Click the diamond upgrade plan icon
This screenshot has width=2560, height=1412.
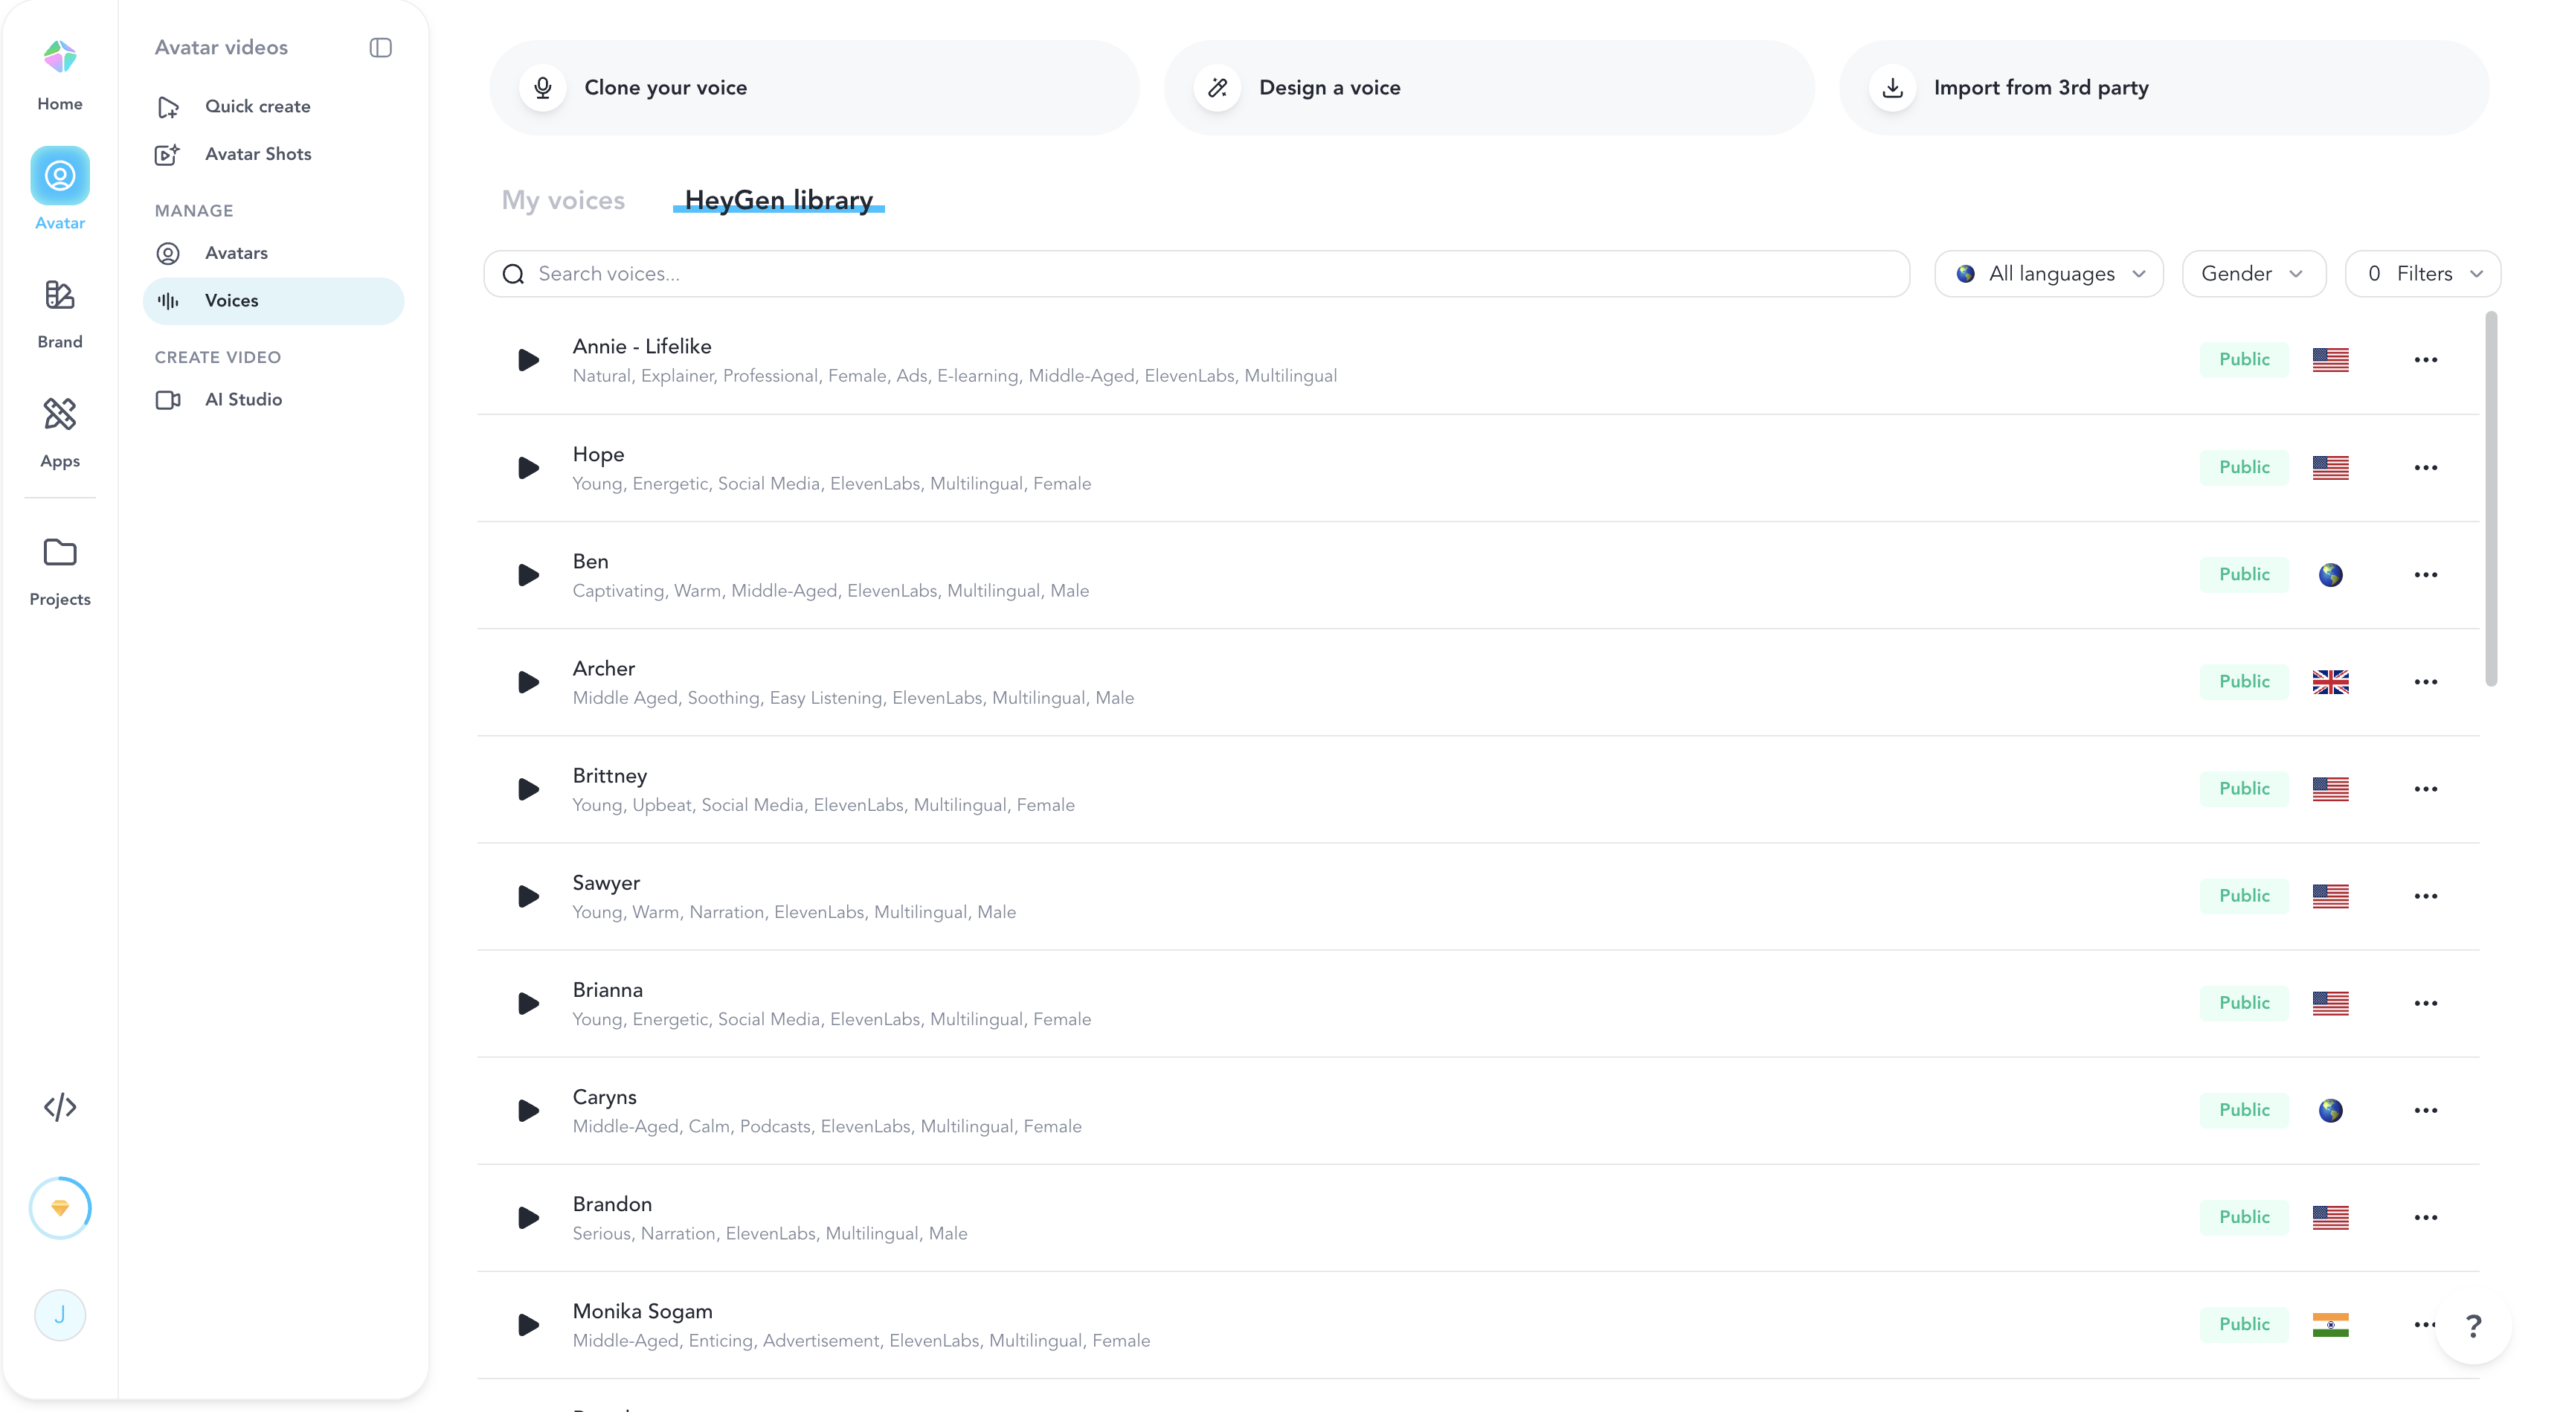pos(60,1208)
